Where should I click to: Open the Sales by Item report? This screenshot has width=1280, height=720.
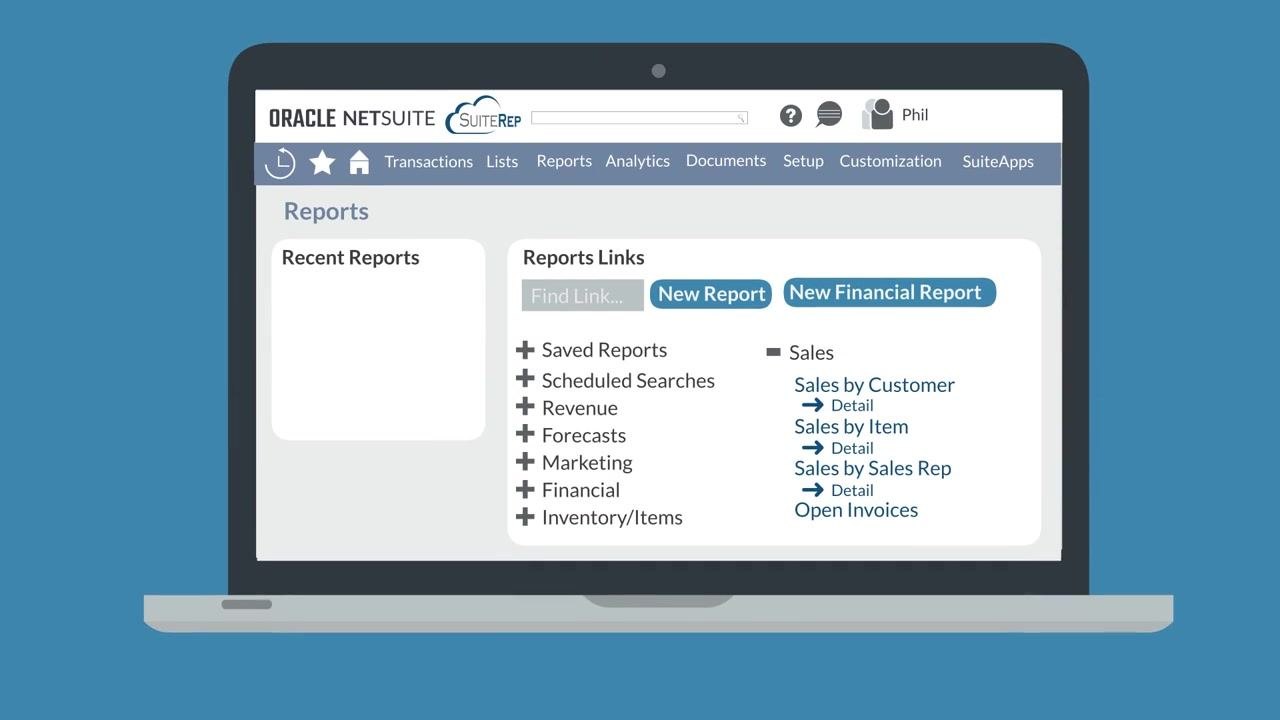pyautogui.click(x=851, y=427)
